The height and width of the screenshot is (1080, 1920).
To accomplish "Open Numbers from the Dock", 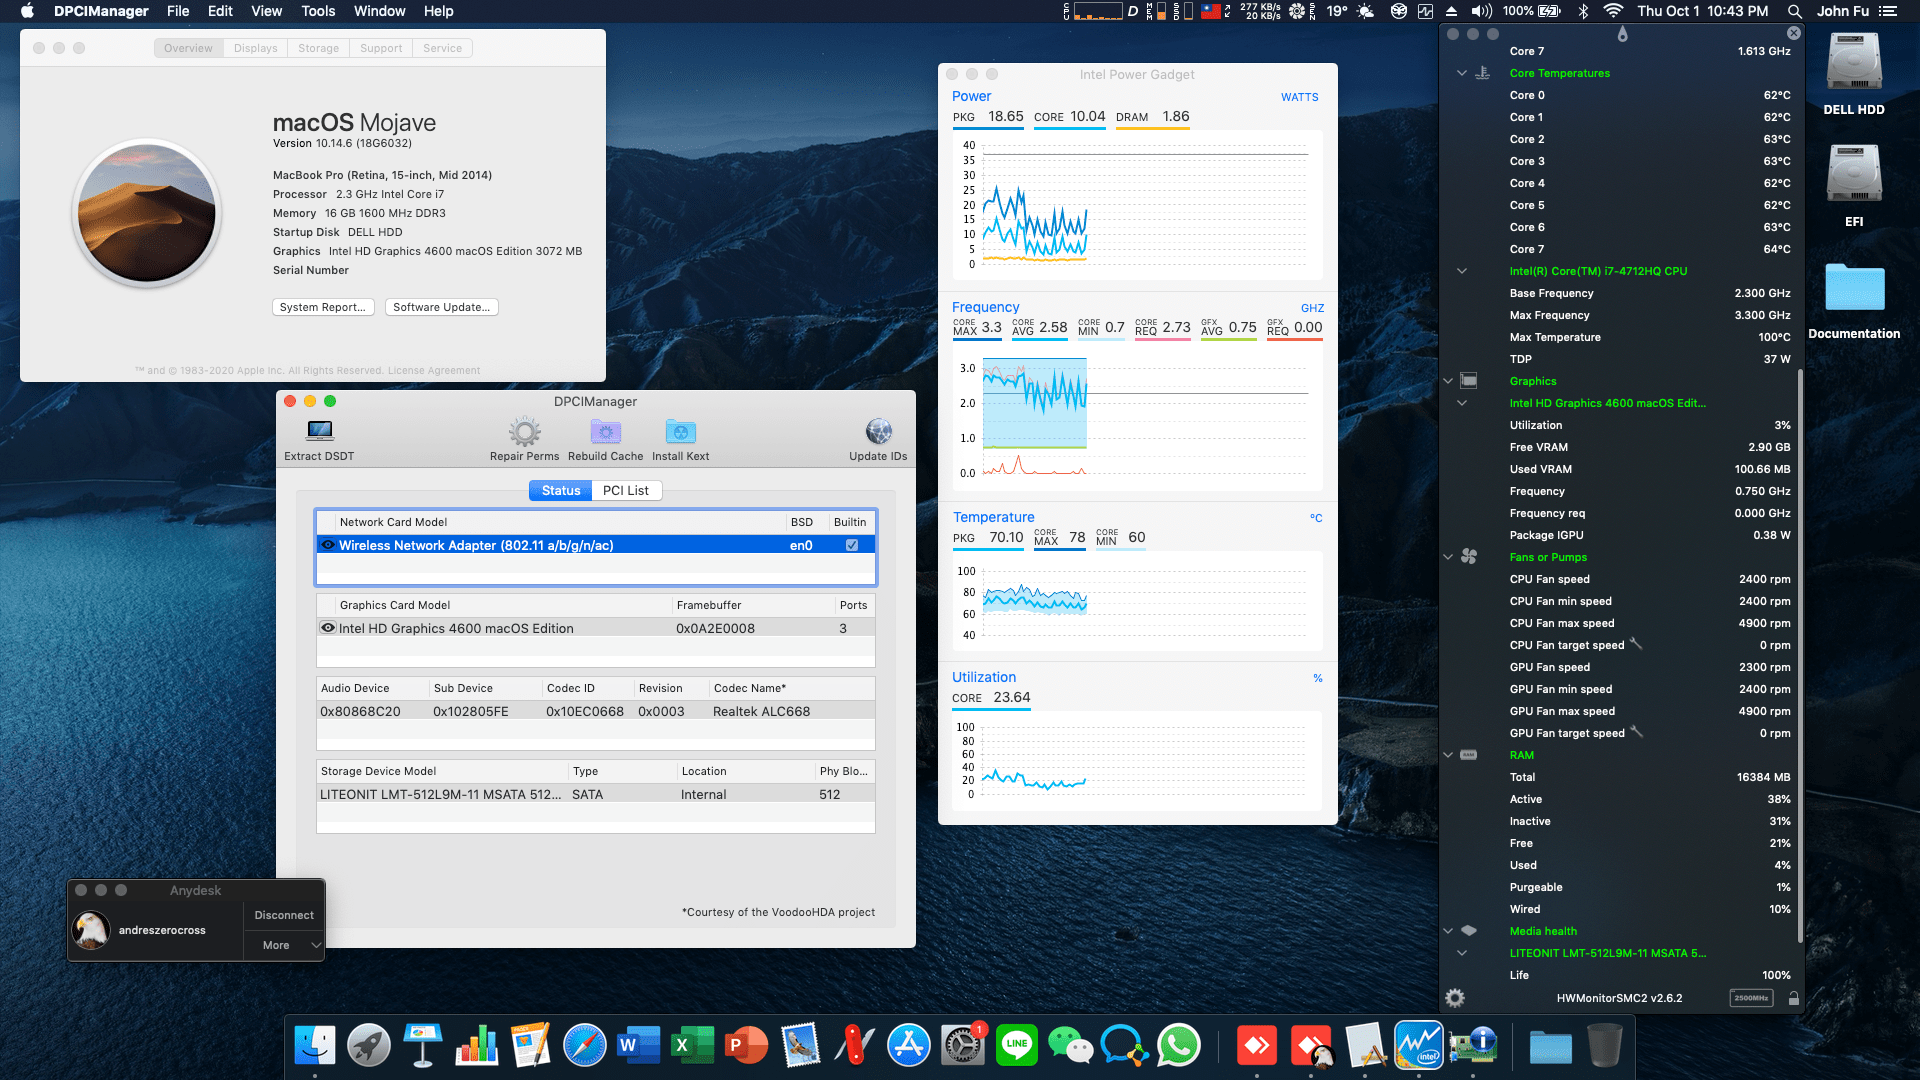I will tap(477, 1046).
